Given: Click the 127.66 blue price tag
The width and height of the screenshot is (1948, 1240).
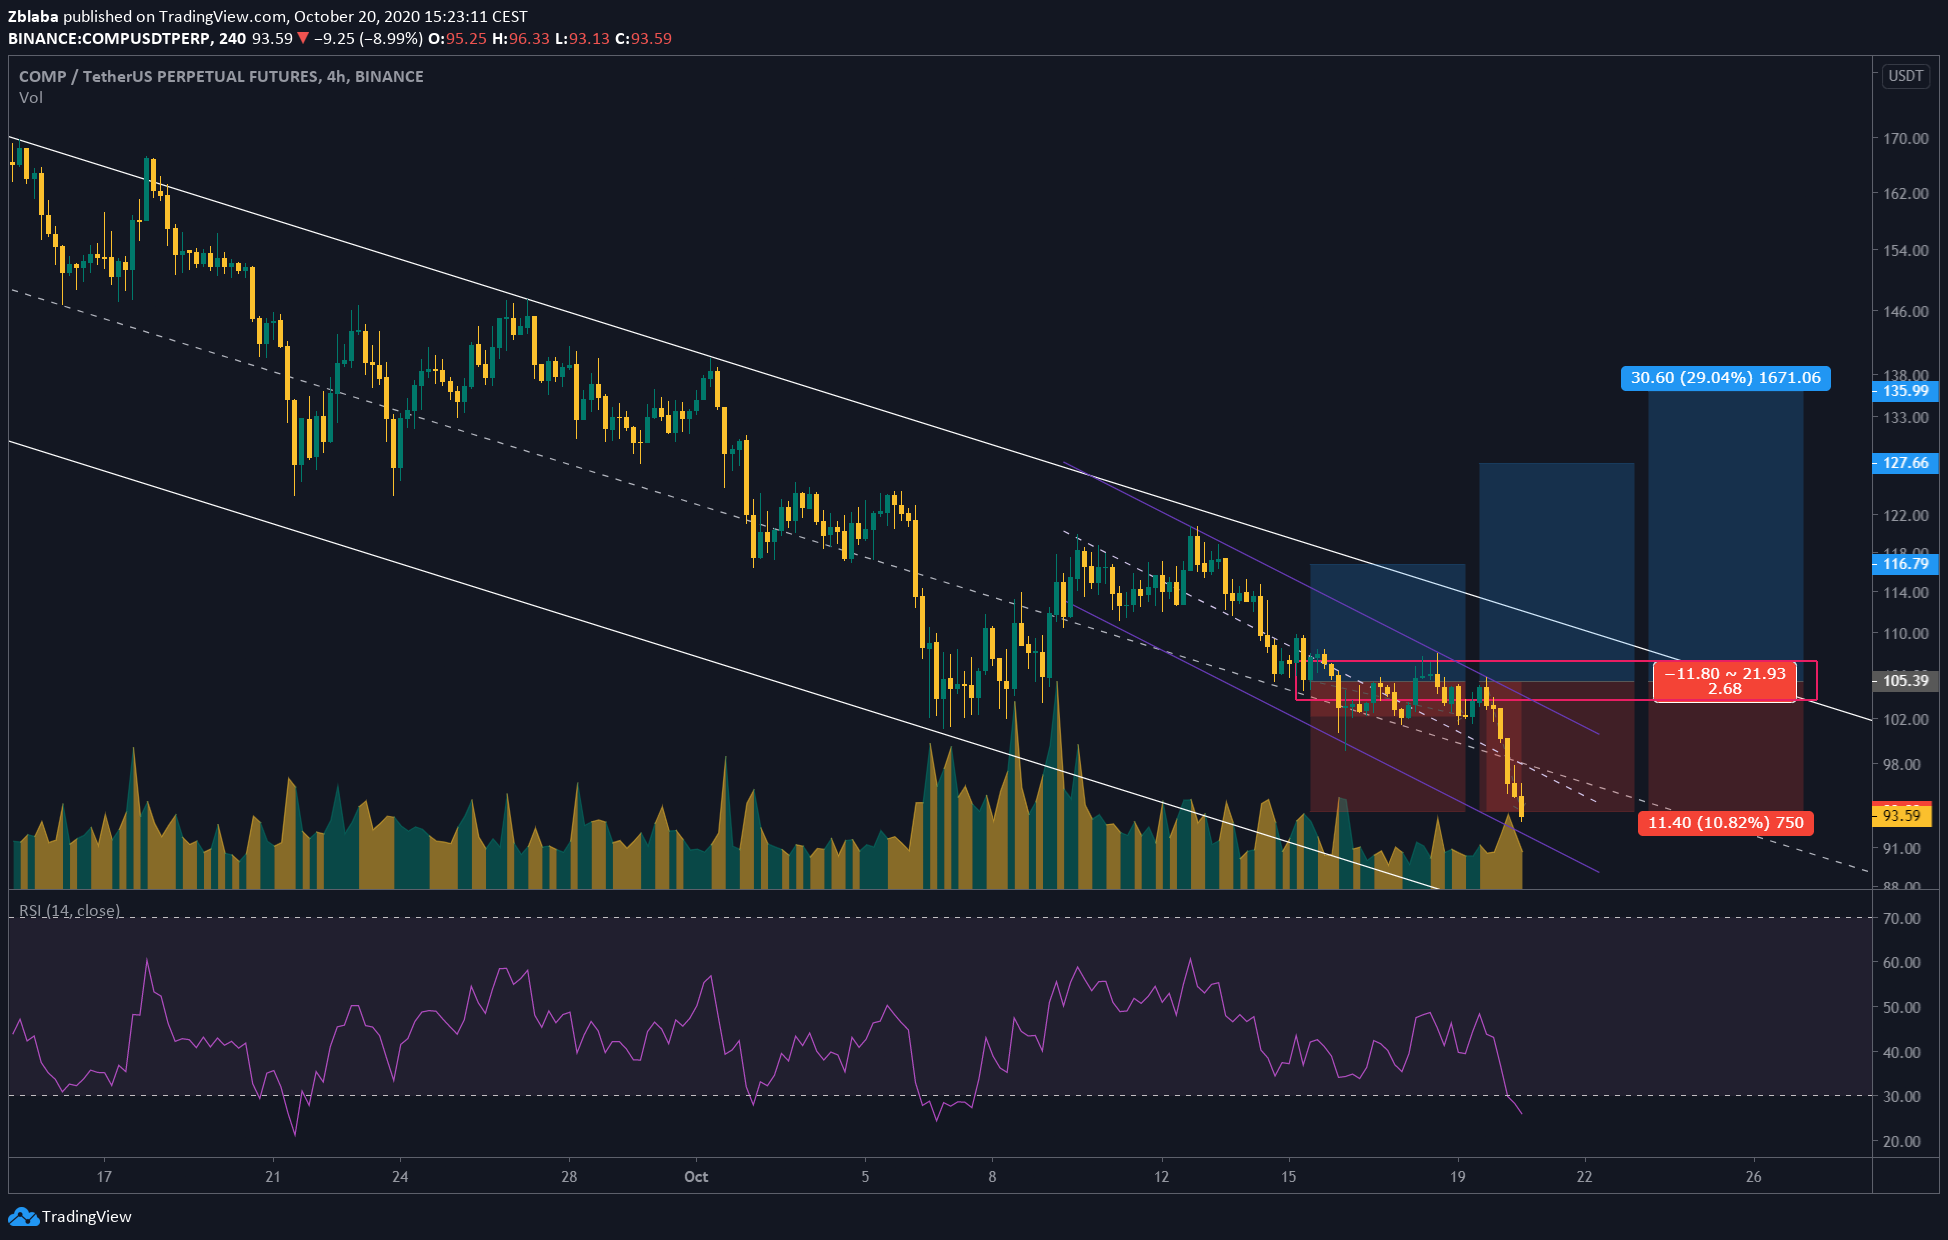Looking at the screenshot, I should coord(1905,463).
